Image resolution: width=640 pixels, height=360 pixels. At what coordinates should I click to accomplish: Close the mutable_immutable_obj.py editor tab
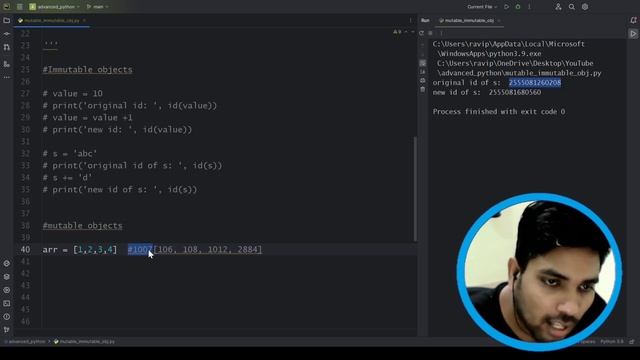click(x=84, y=20)
